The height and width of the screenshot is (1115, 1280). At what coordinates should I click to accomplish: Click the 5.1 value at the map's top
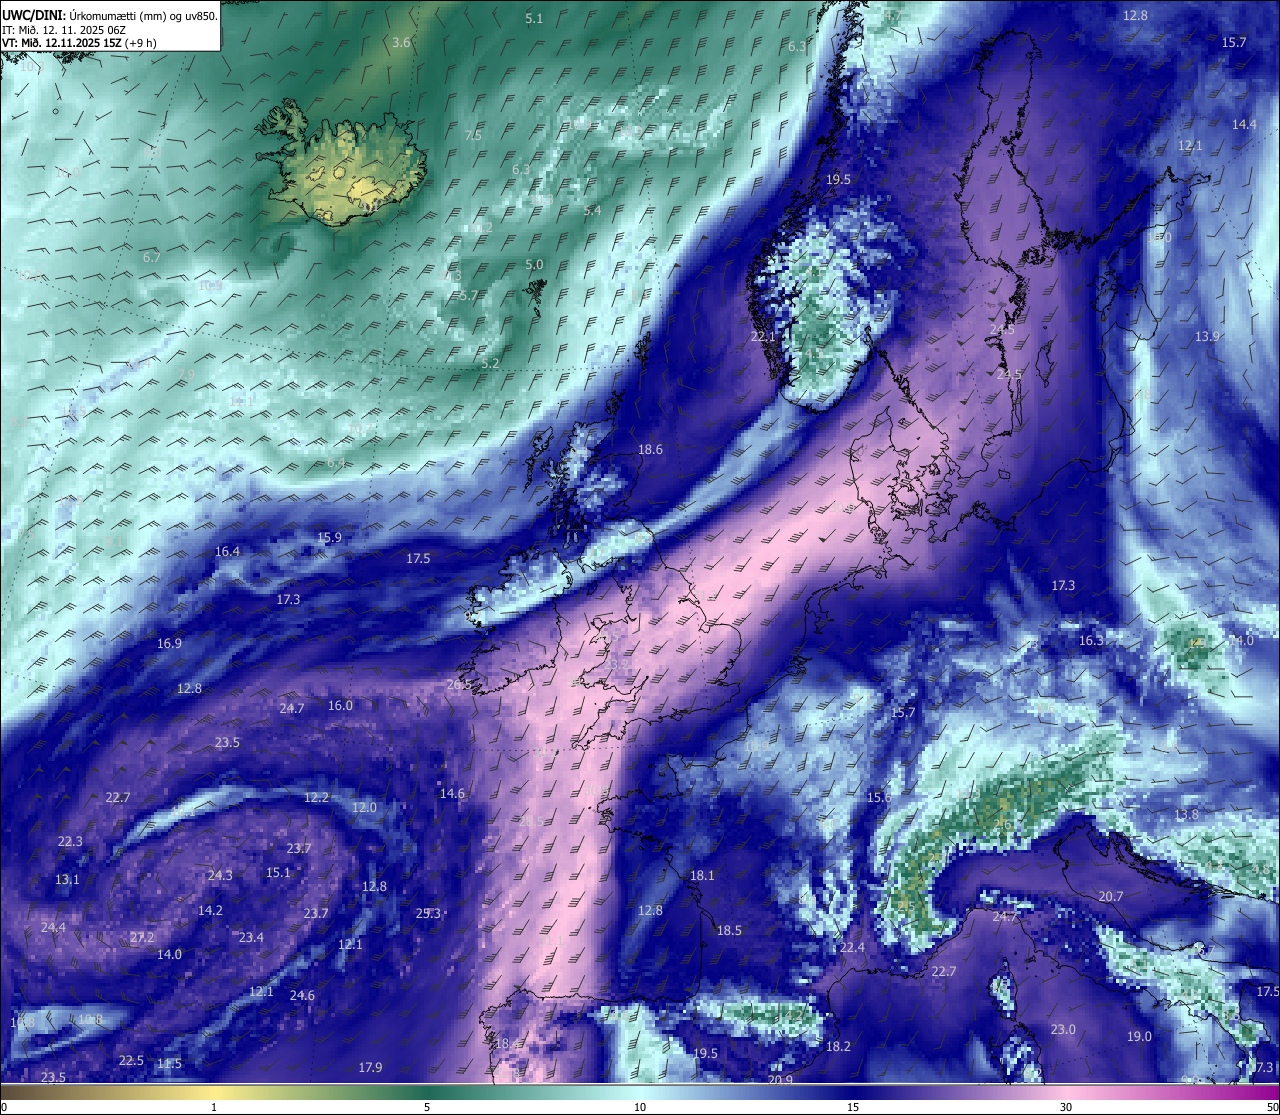click(534, 19)
